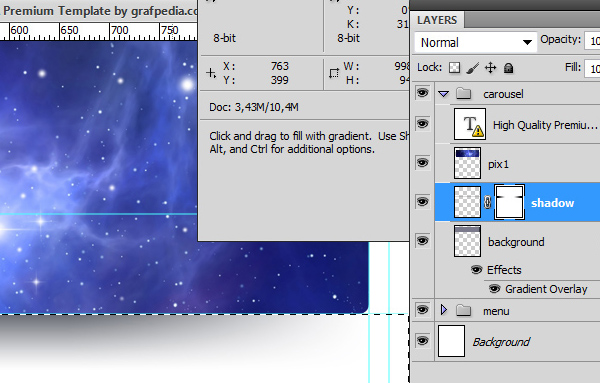This screenshot has height=383, width=600.
Task: Hide the High Quality Premium text layer
Action: click(422, 124)
